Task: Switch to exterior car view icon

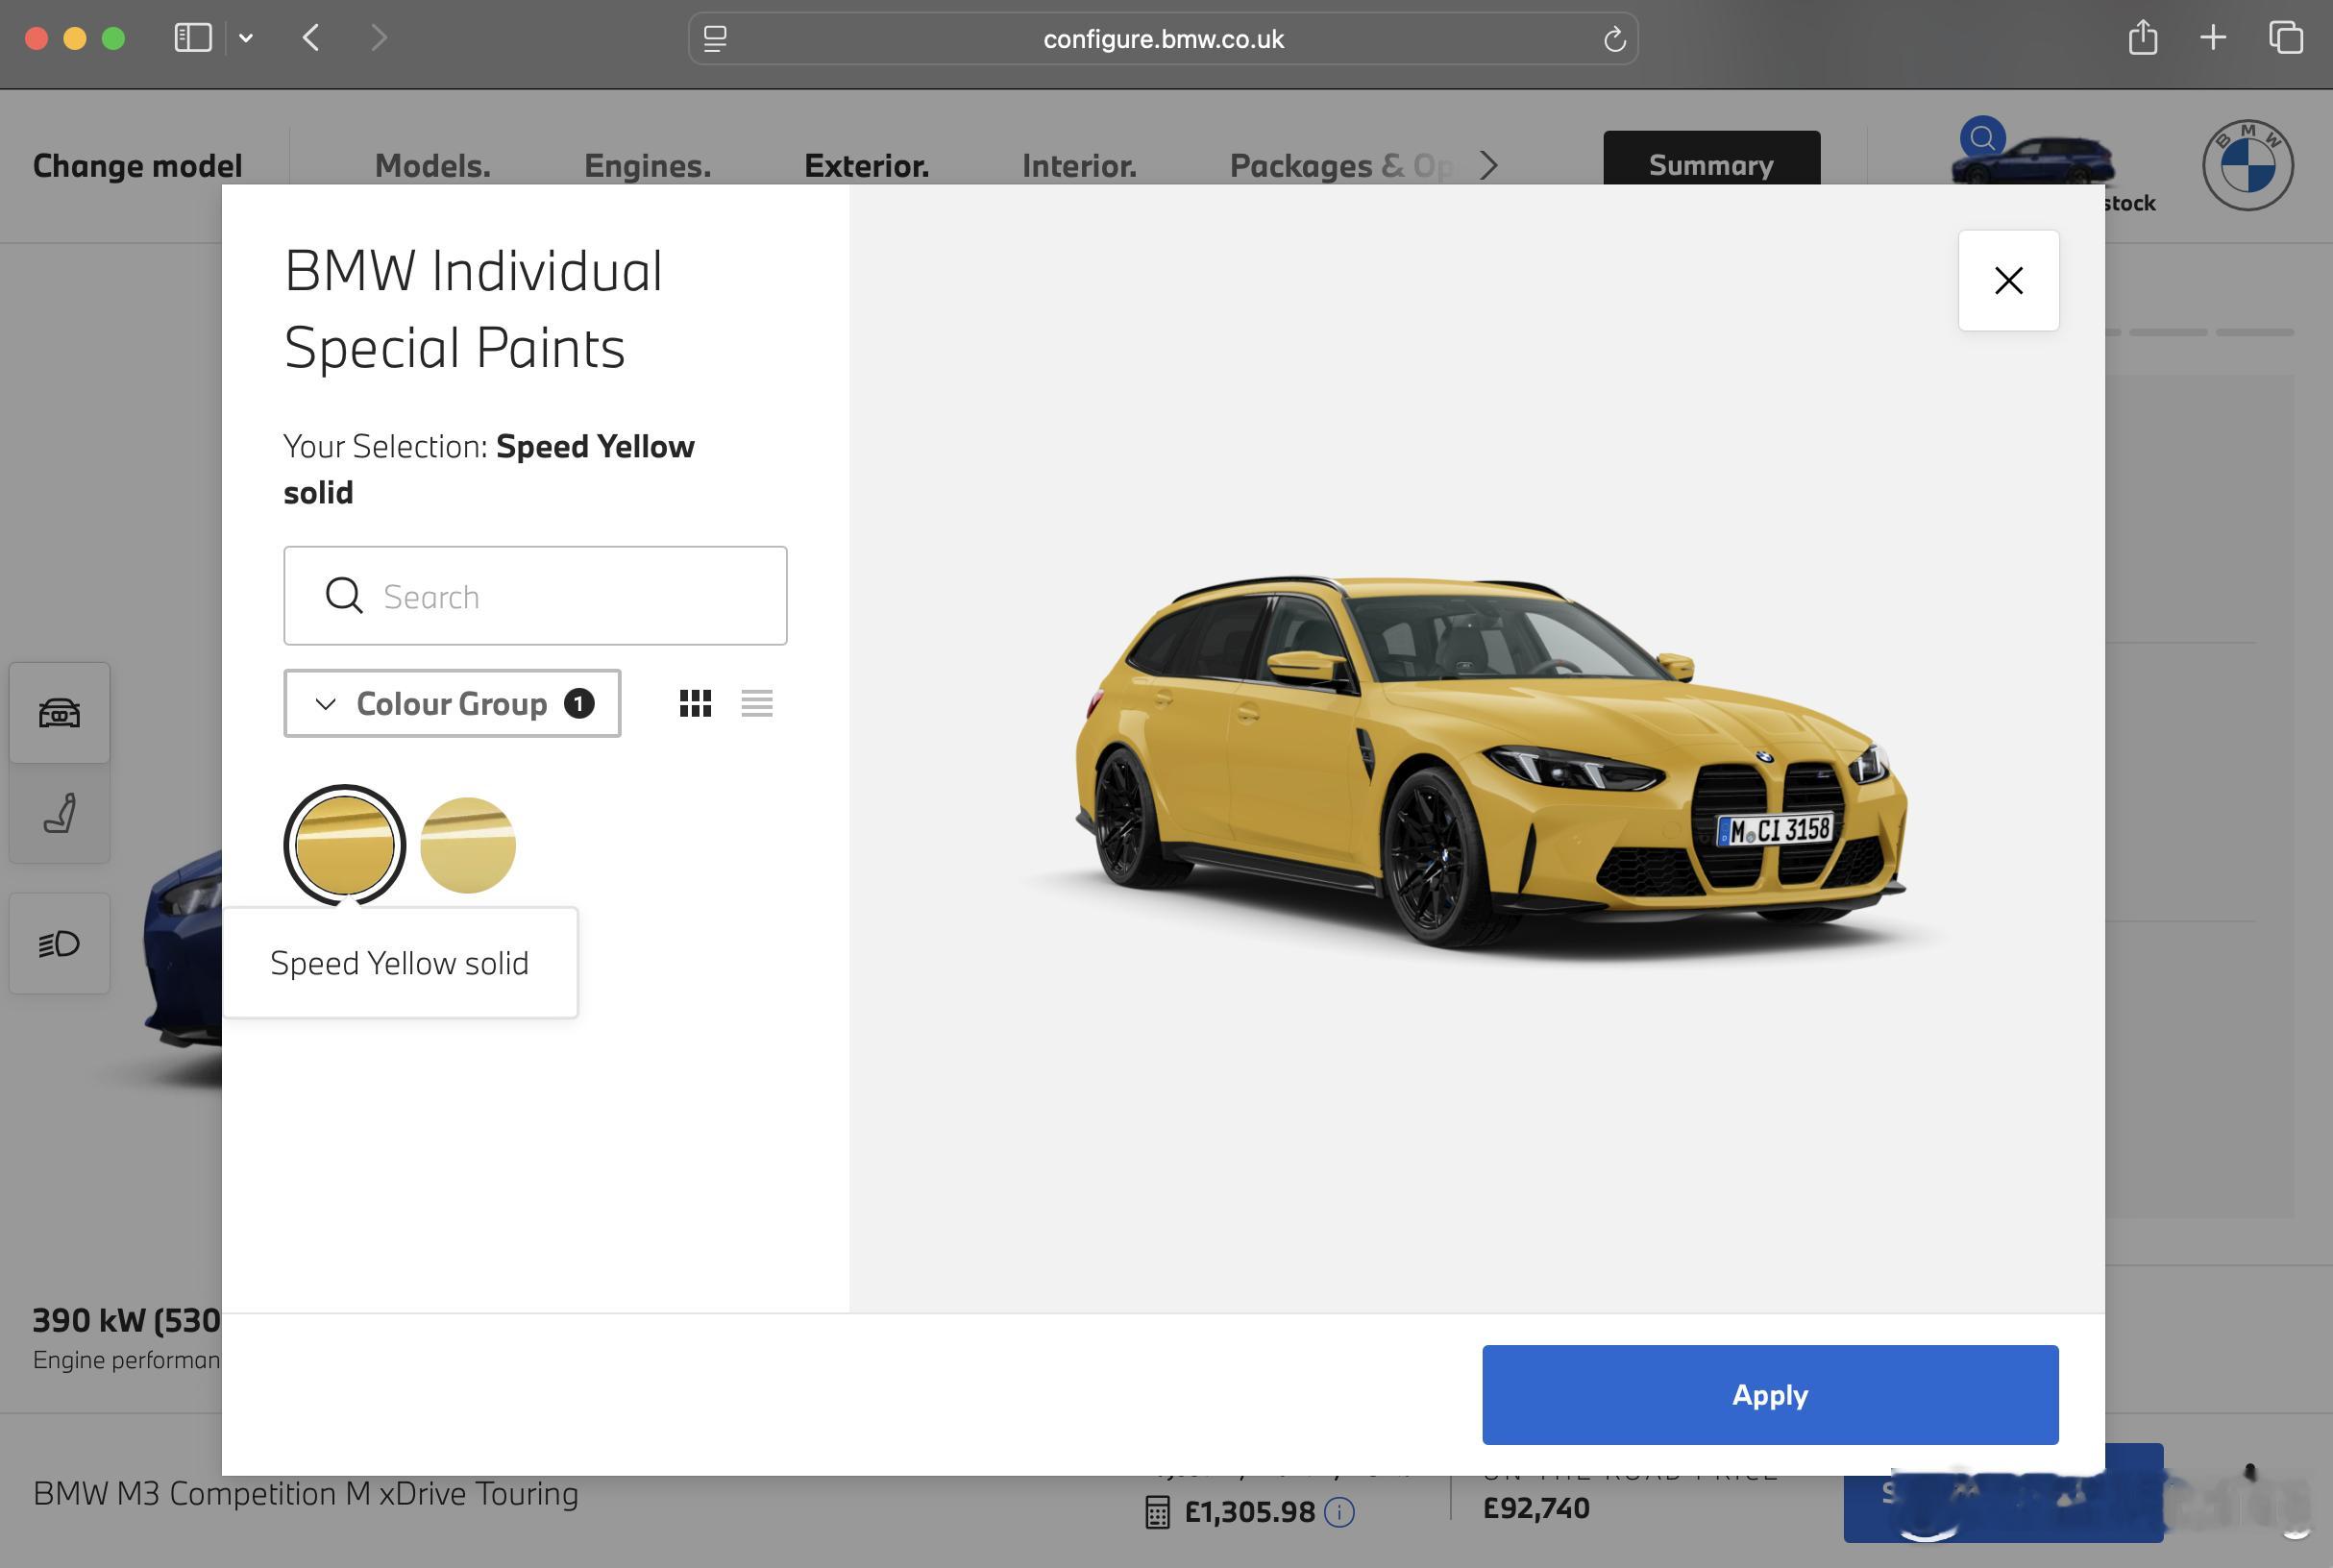Action: [60, 712]
